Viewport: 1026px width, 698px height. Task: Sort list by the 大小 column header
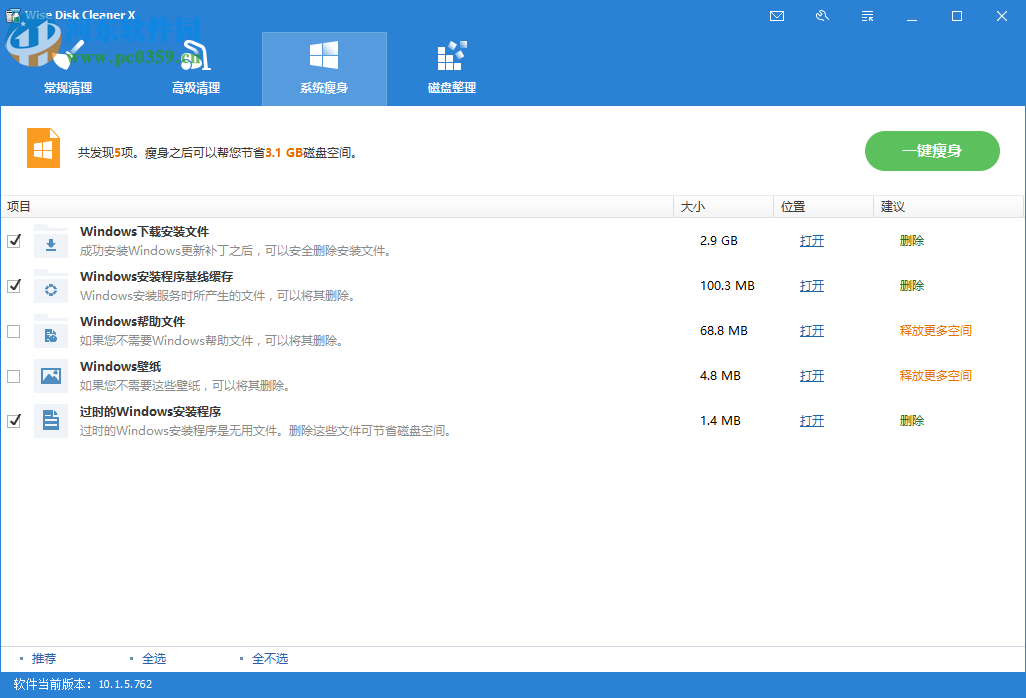point(693,207)
